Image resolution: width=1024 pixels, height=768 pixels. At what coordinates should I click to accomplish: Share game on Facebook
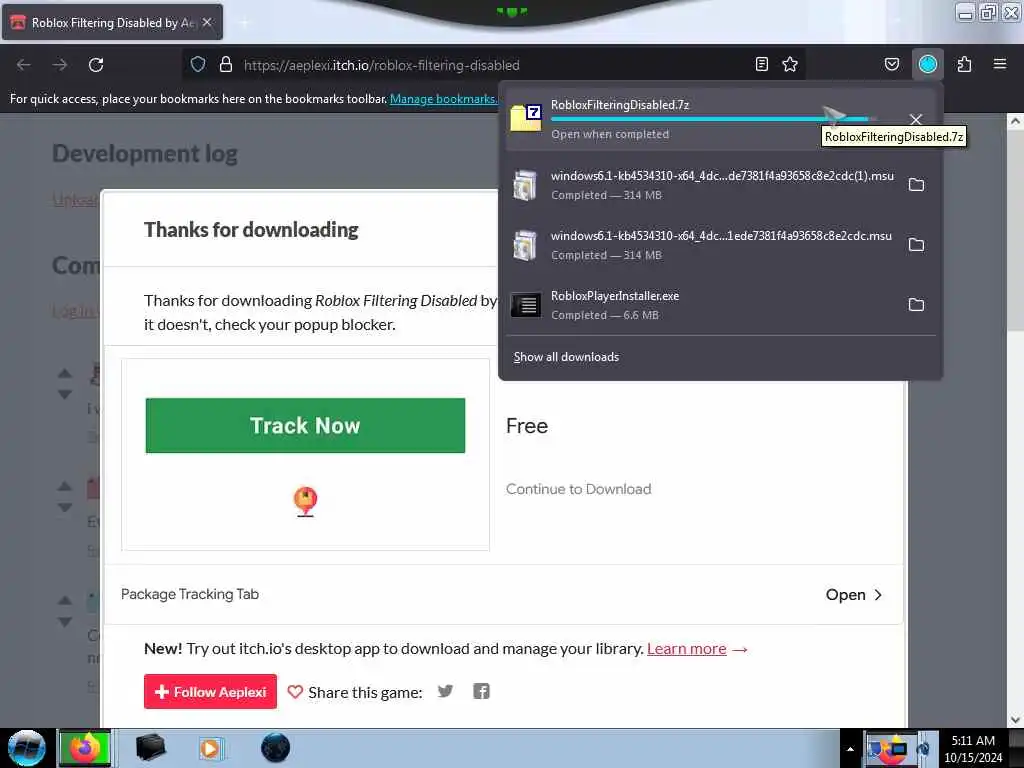pyautogui.click(x=481, y=691)
